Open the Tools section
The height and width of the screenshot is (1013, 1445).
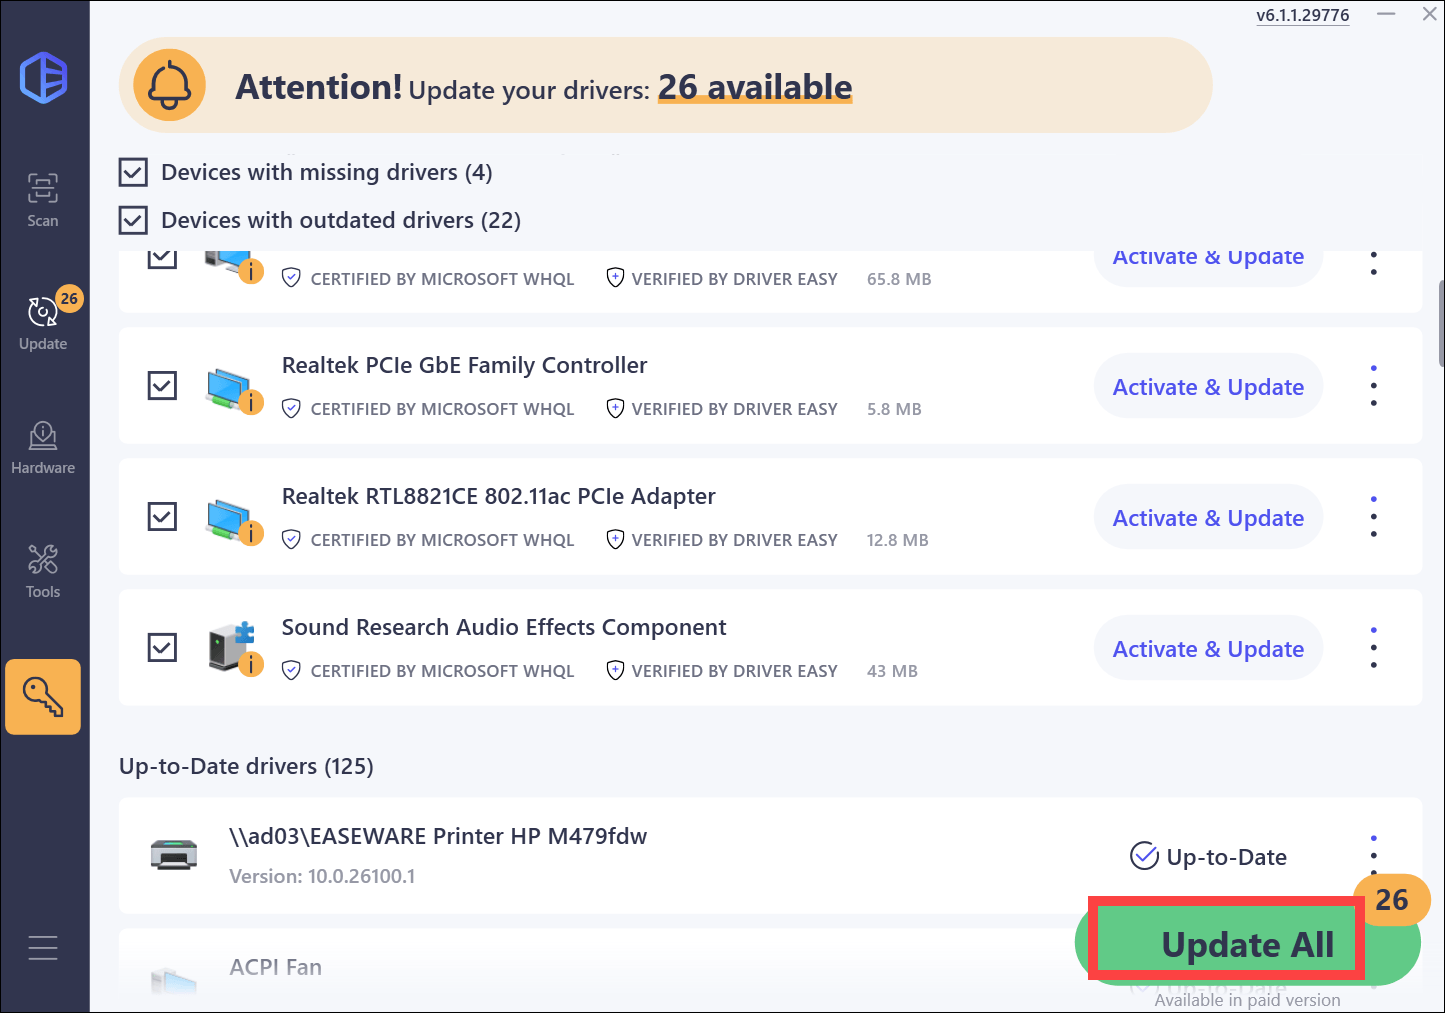tap(43, 570)
